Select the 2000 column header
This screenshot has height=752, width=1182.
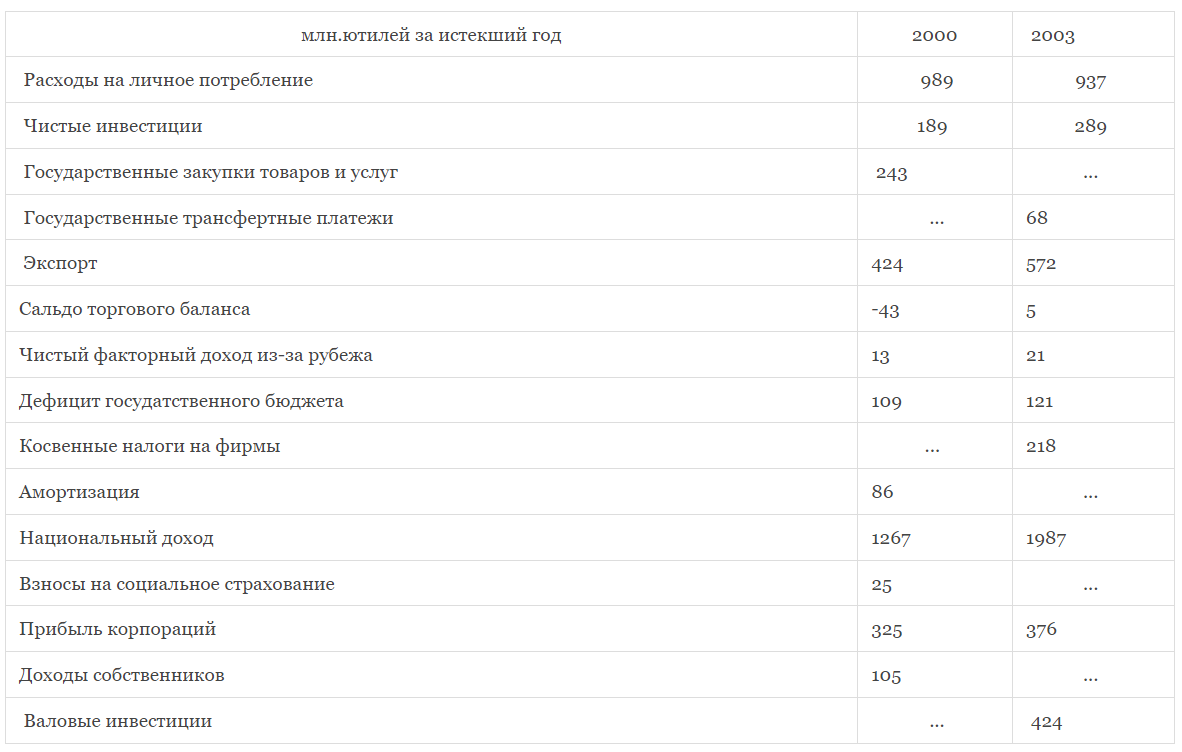pos(934,35)
